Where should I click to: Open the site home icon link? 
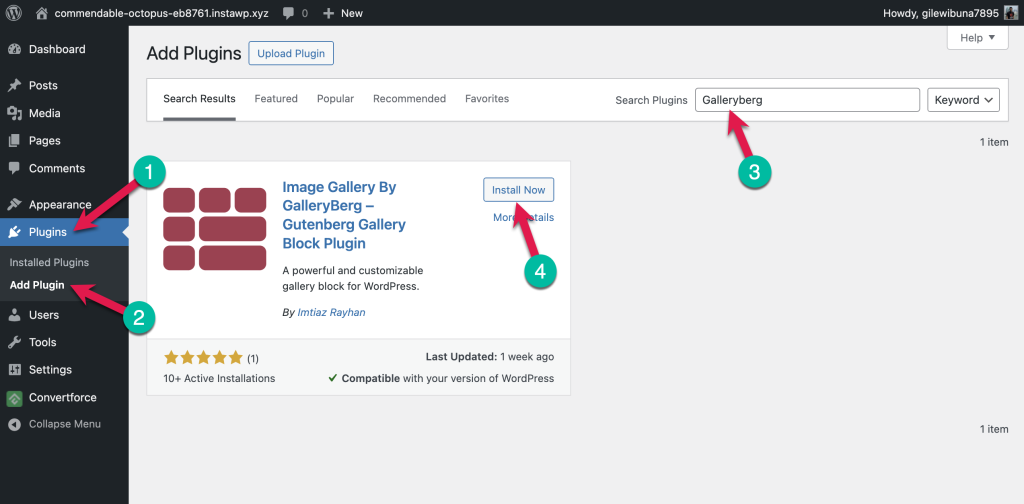[42, 14]
